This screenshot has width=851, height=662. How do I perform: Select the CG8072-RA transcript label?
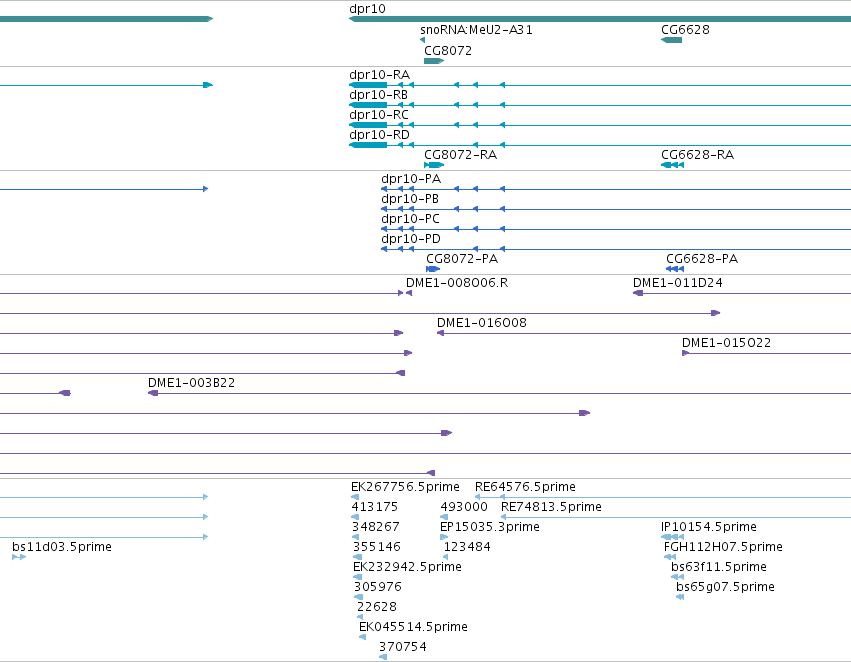(460, 155)
